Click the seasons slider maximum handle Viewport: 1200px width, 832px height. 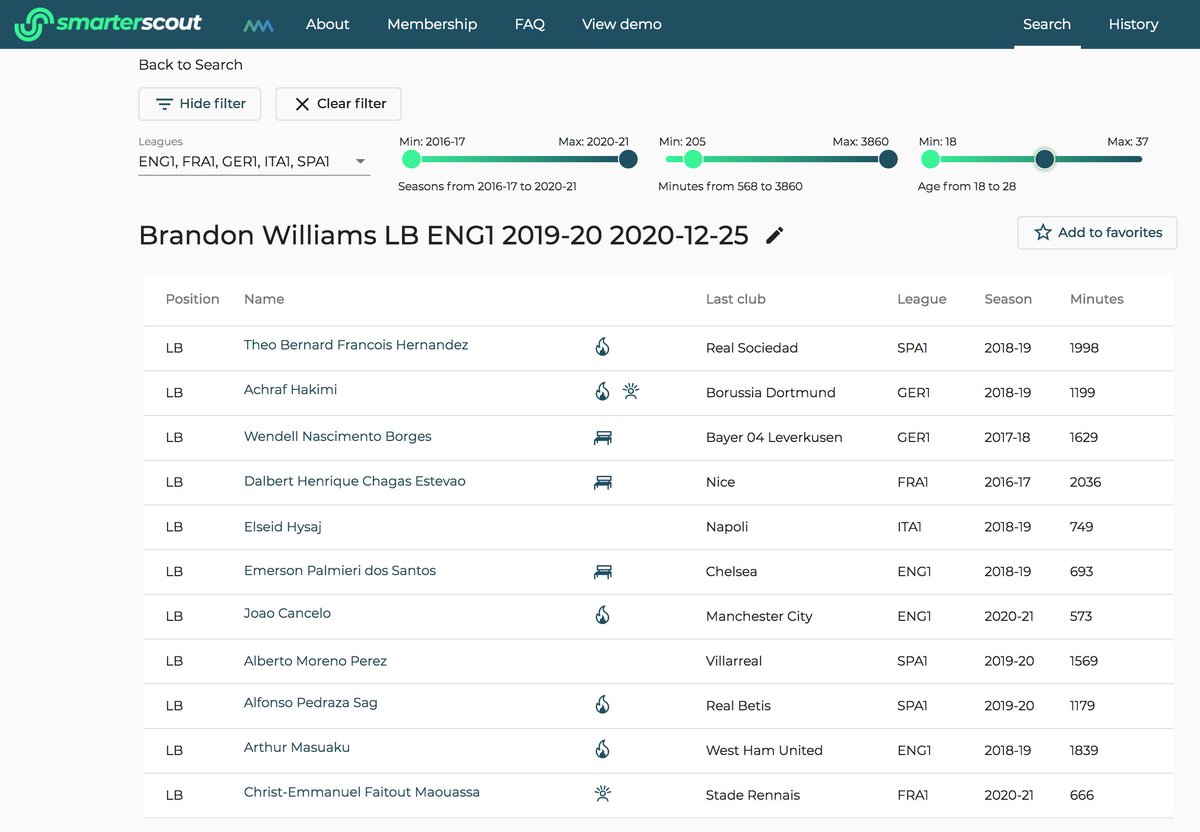[x=628, y=159]
